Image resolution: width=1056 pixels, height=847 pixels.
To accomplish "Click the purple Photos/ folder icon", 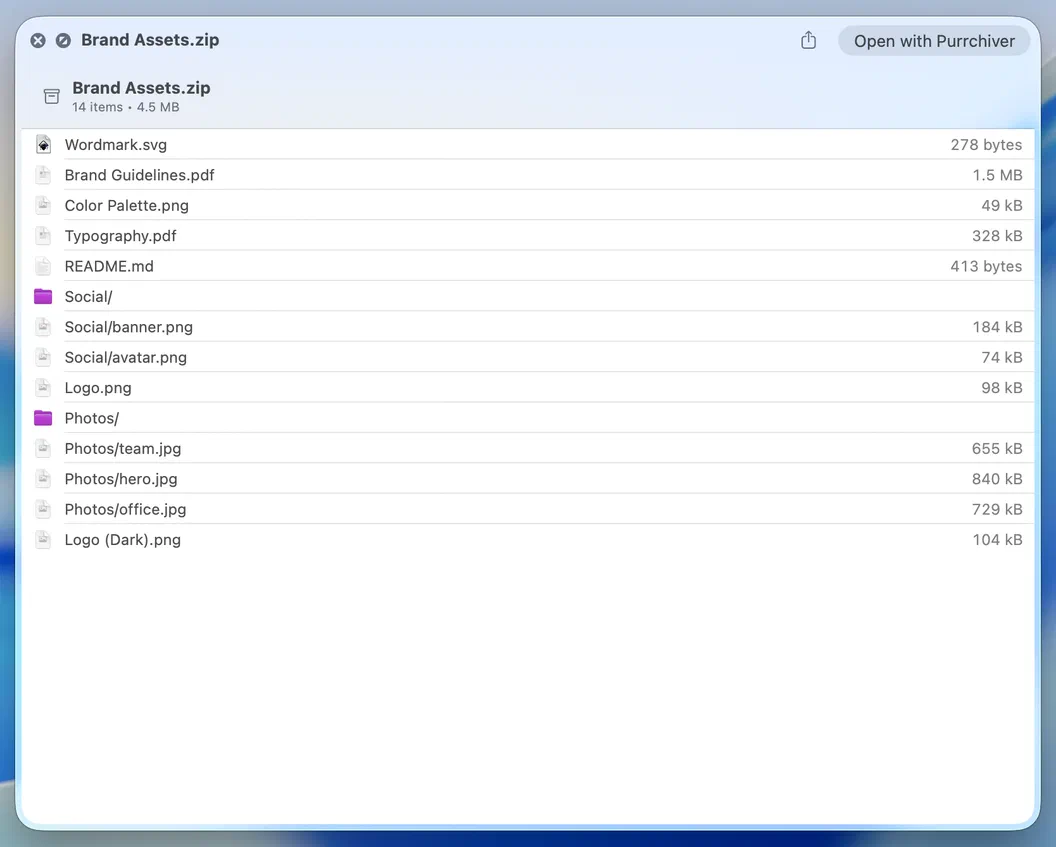I will (x=43, y=418).
